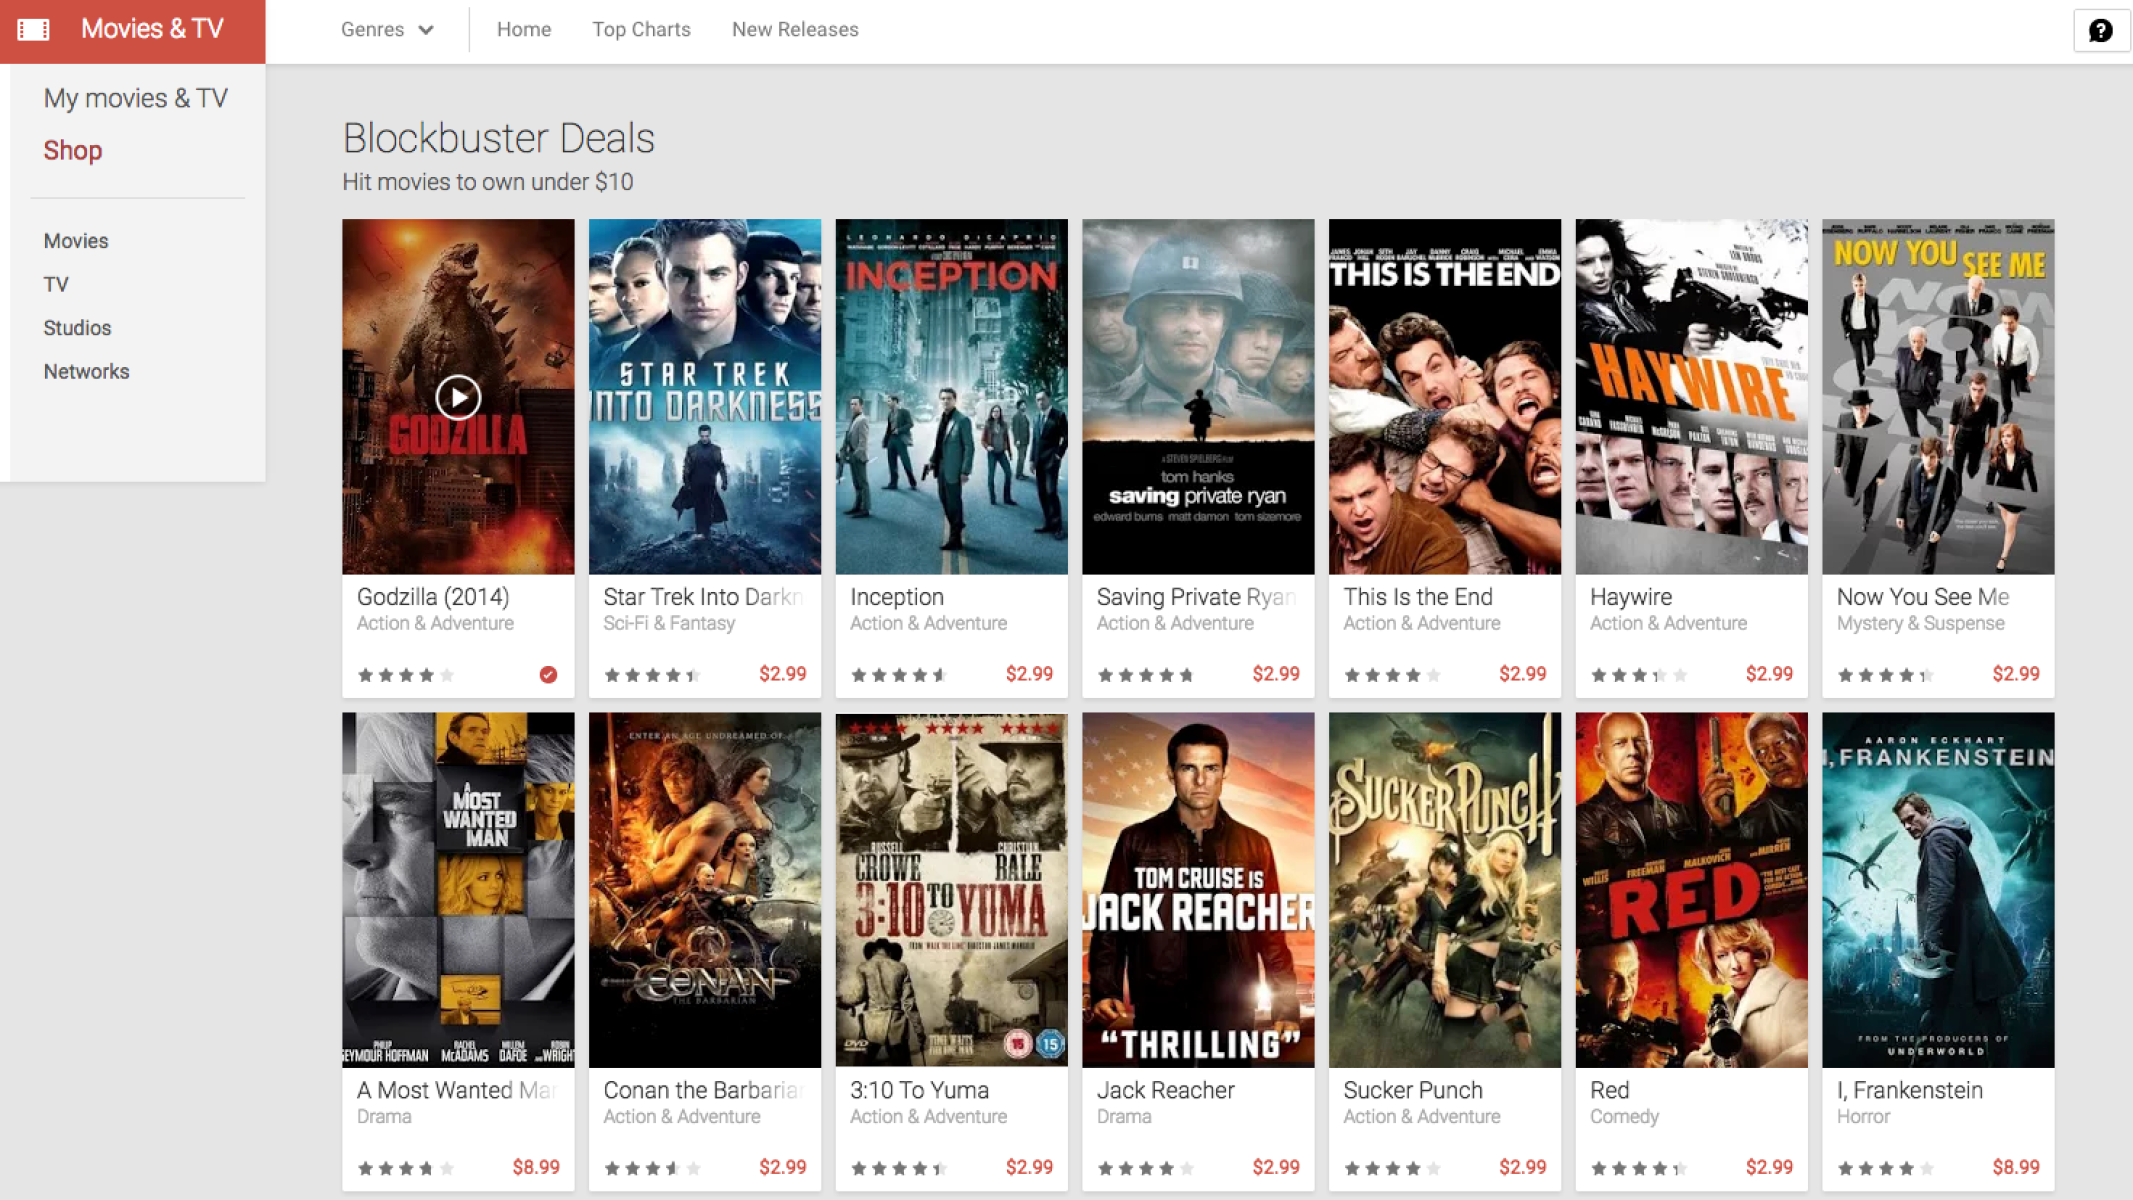The image size is (2133, 1200).
Task: Click the film strip Movies & TV icon
Action: (33, 29)
